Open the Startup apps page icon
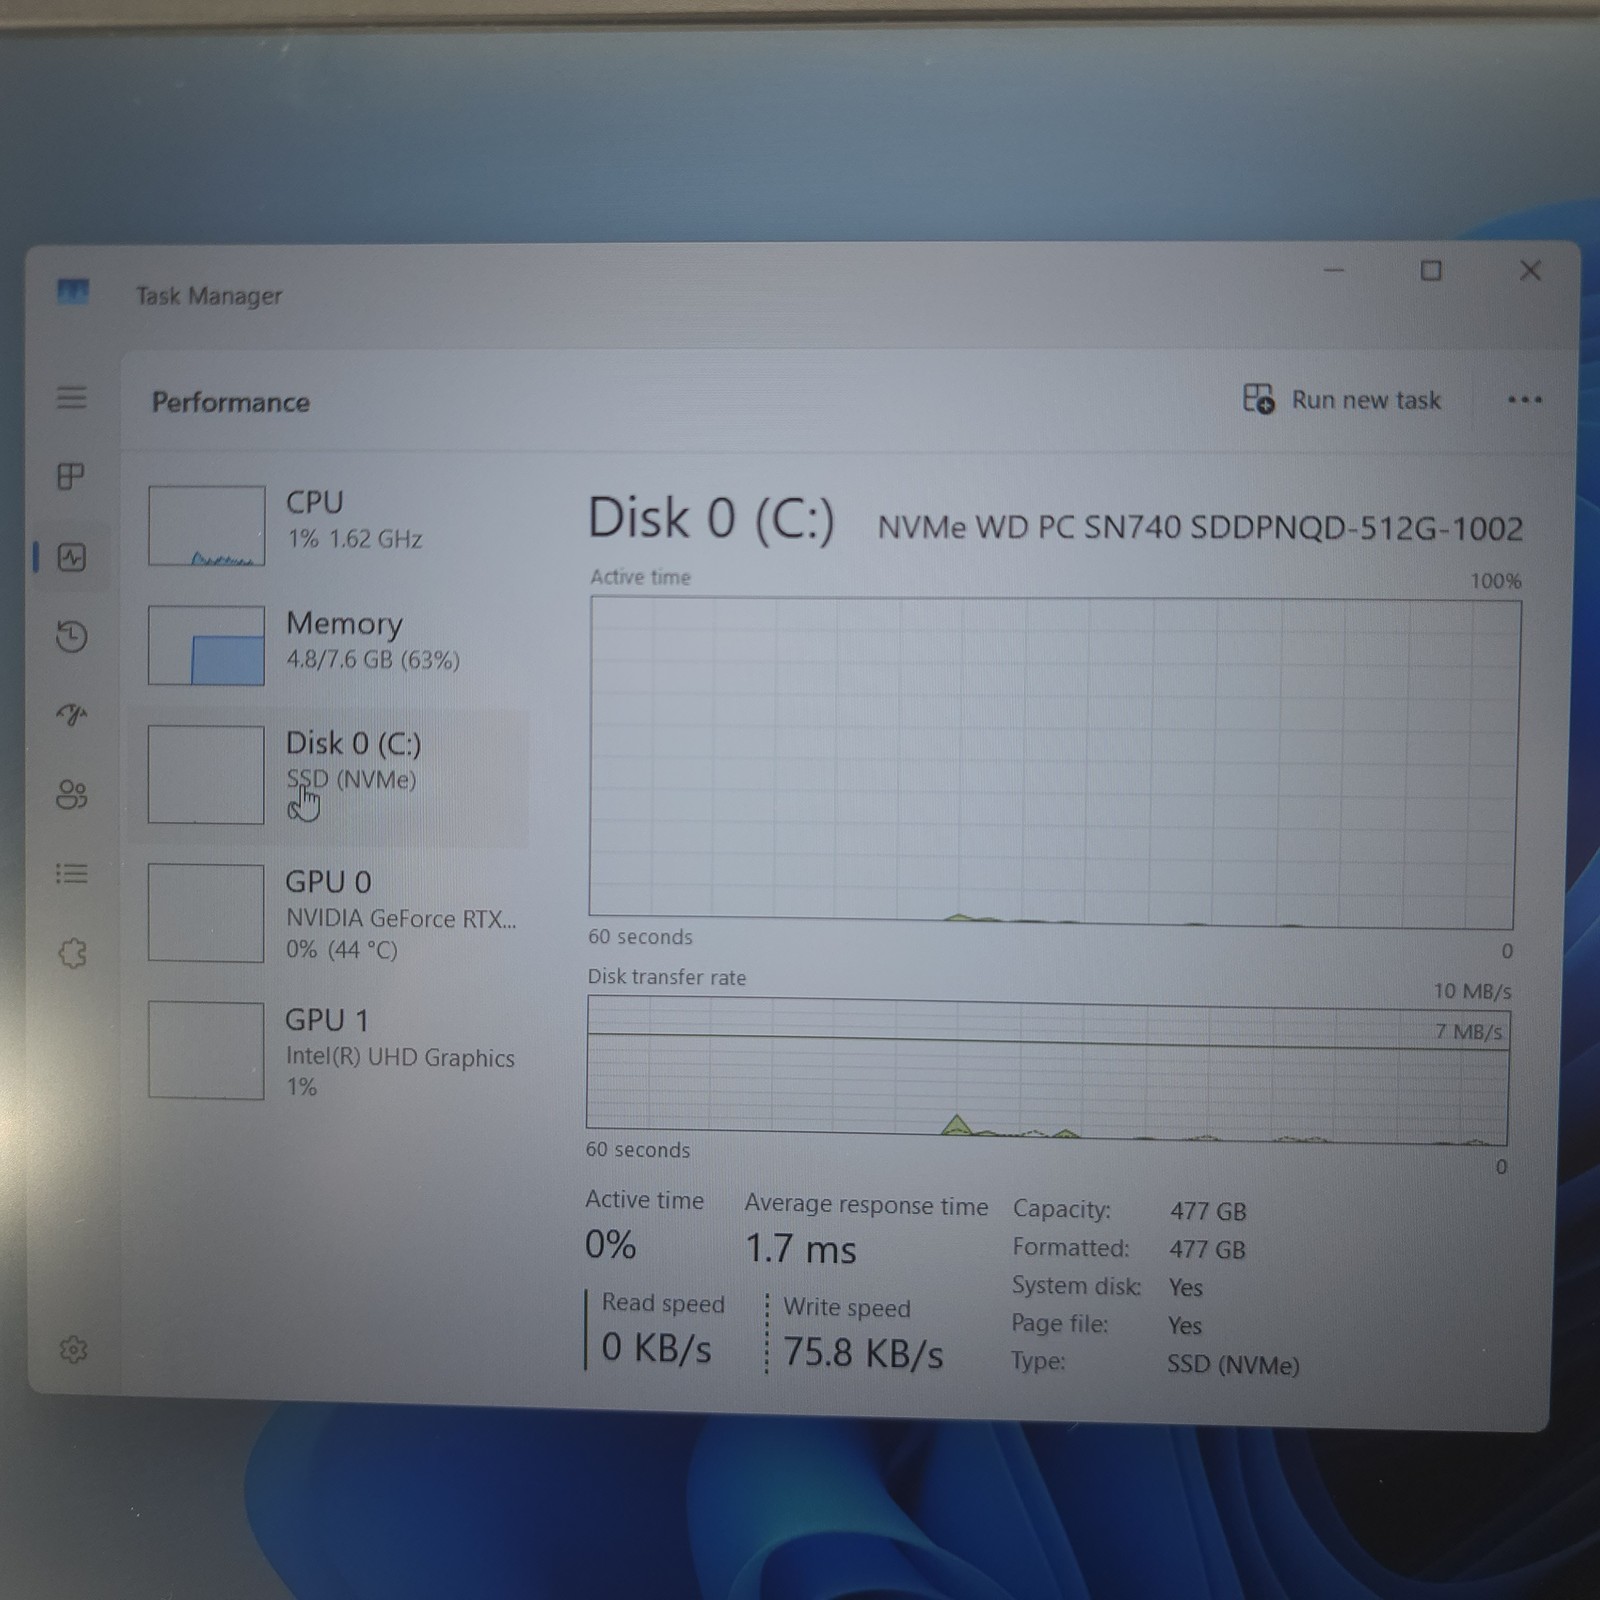This screenshot has width=1600, height=1600. (72, 714)
